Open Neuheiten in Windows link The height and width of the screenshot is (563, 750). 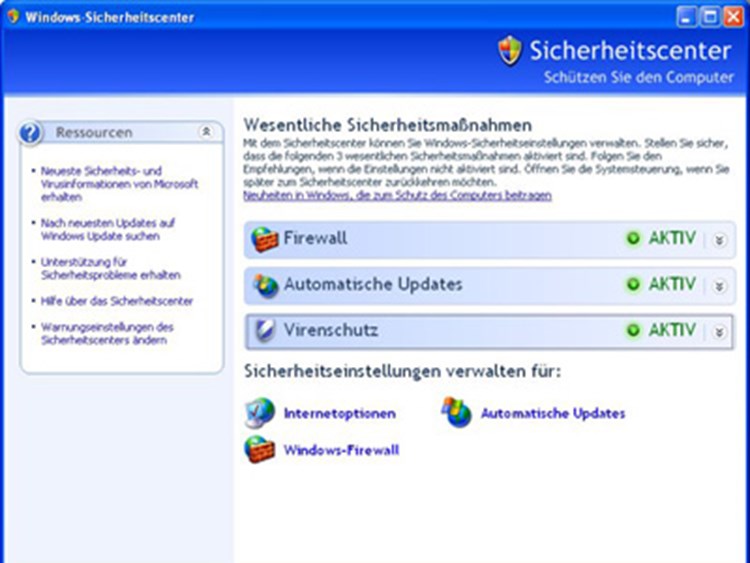(x=397, y=195)
